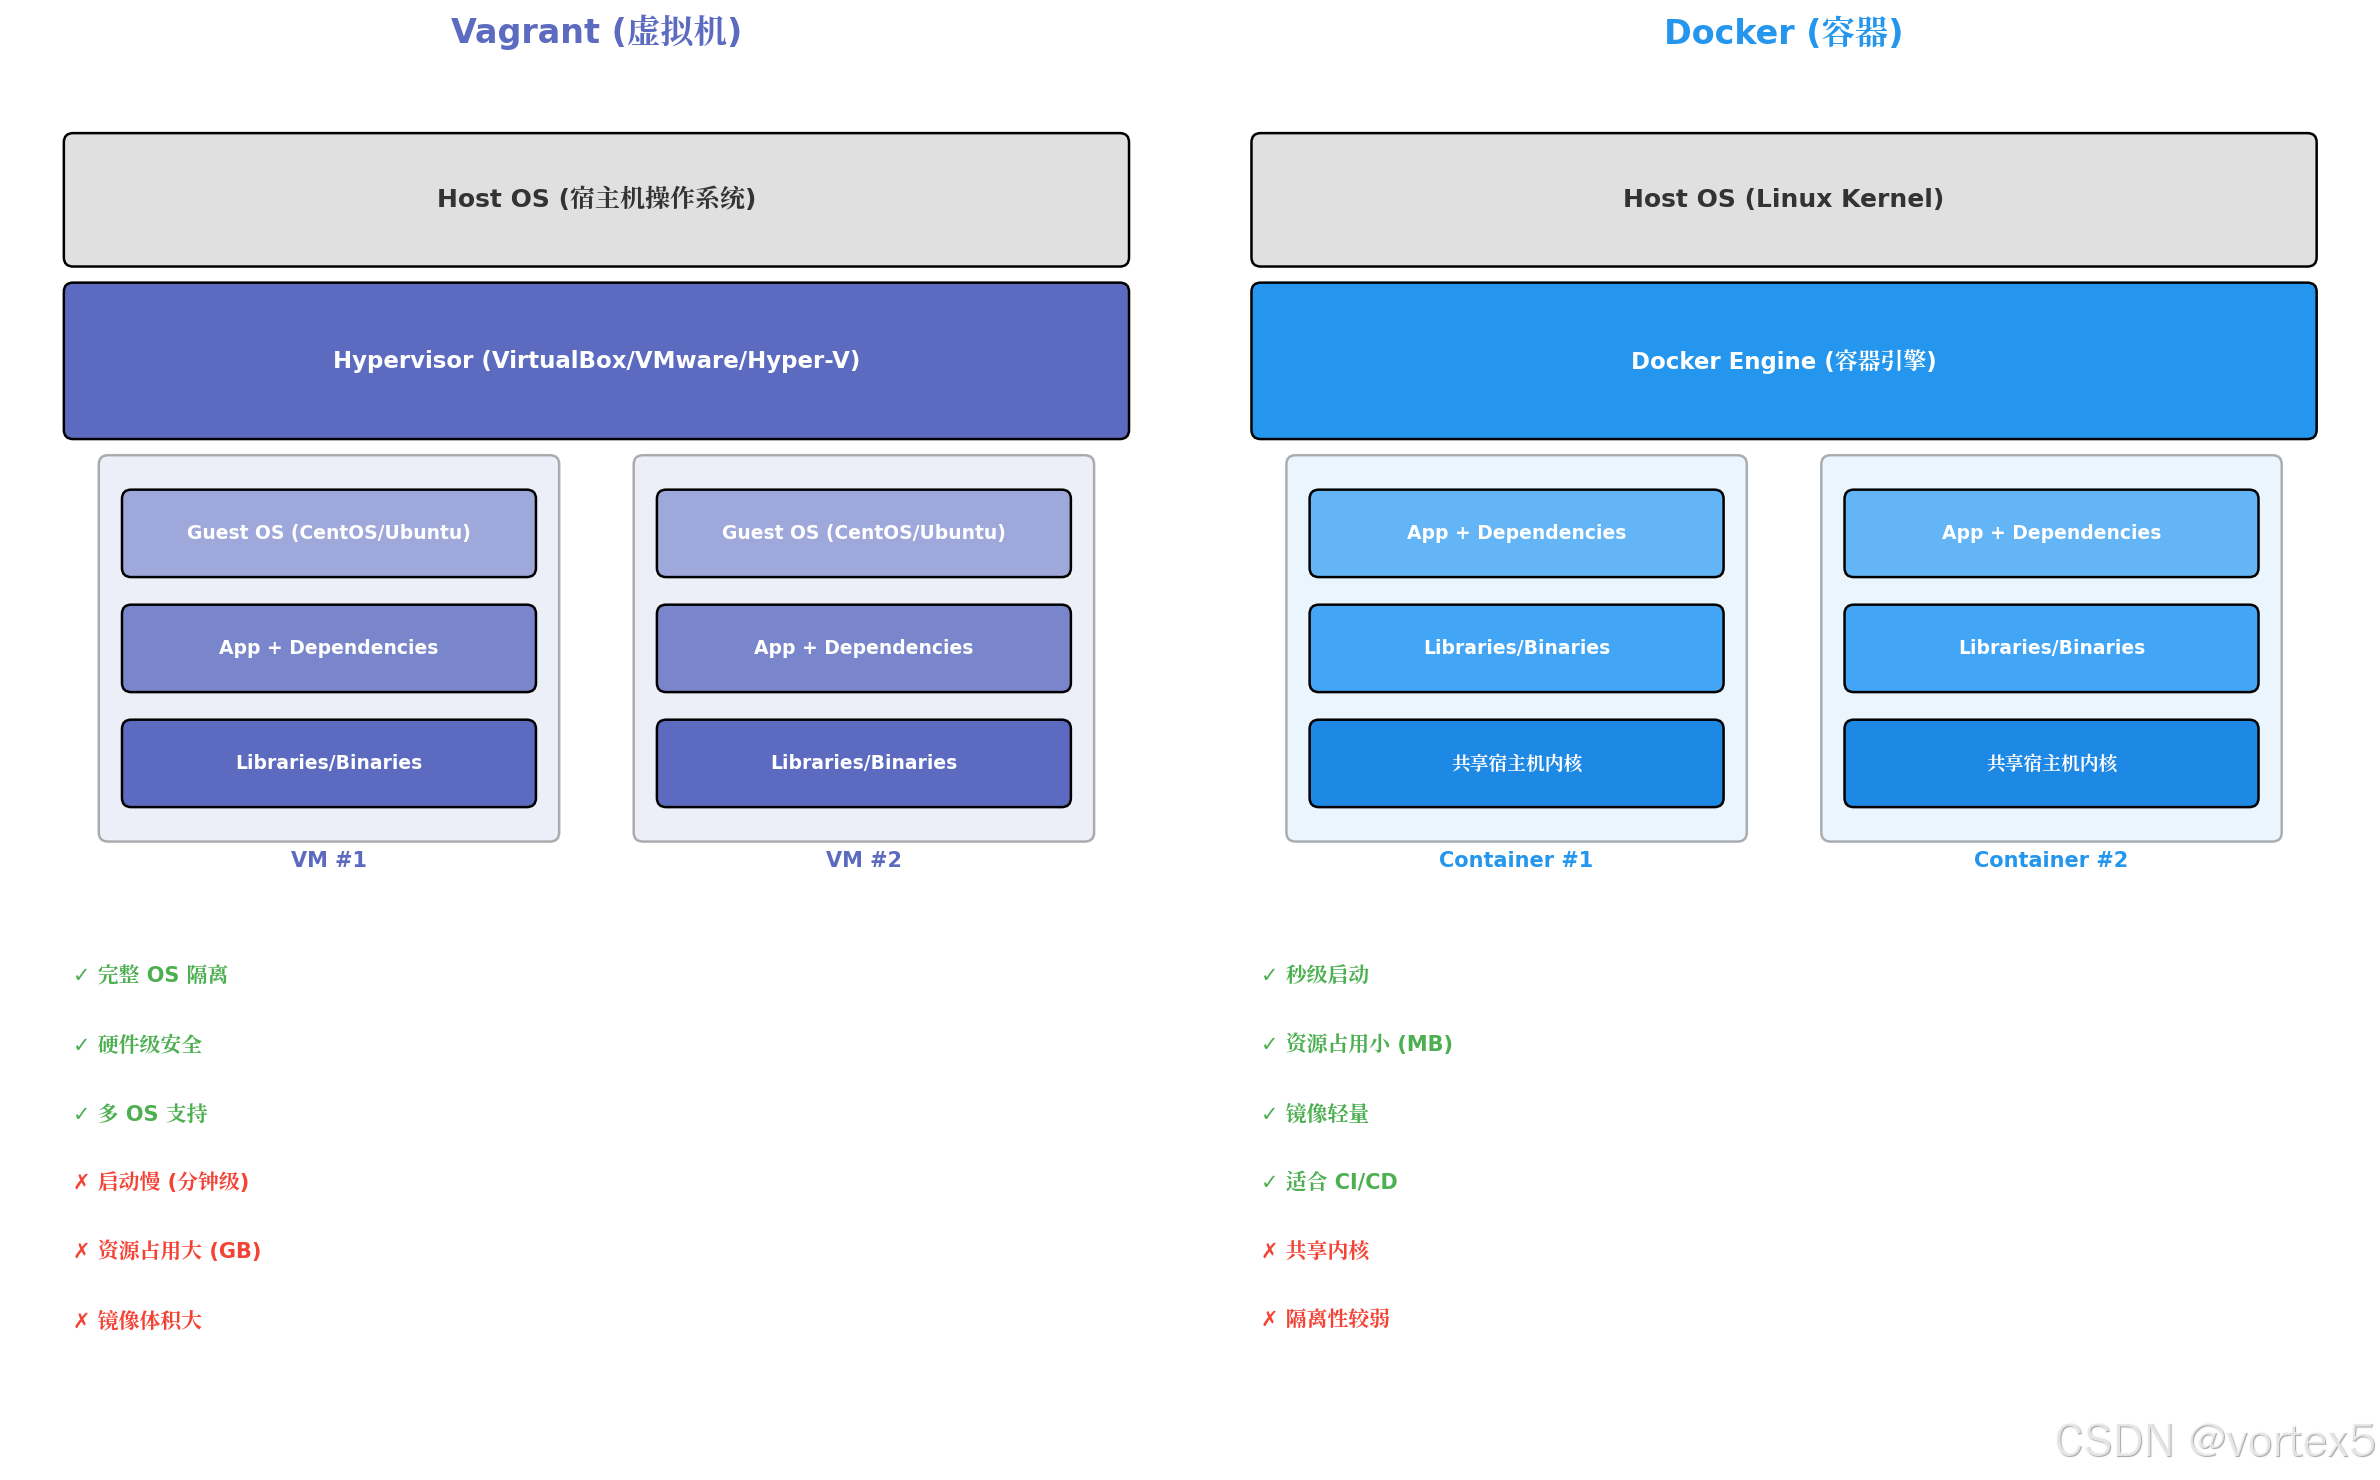This screenshot has width=2380, height=1480.
Task: Select Guest OS box inside VM #2
Action: 864,533
